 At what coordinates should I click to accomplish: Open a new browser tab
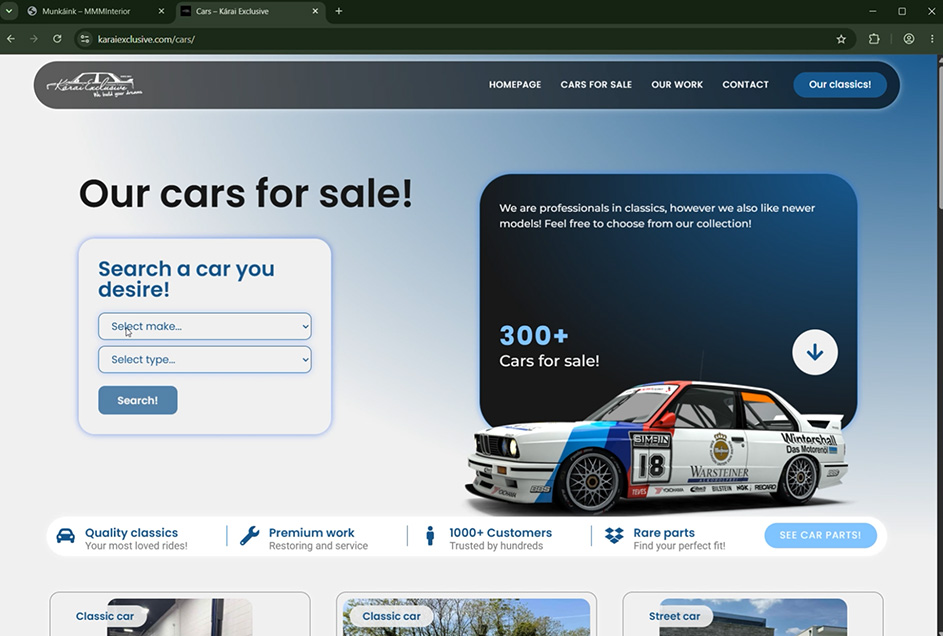click(339, 11)
